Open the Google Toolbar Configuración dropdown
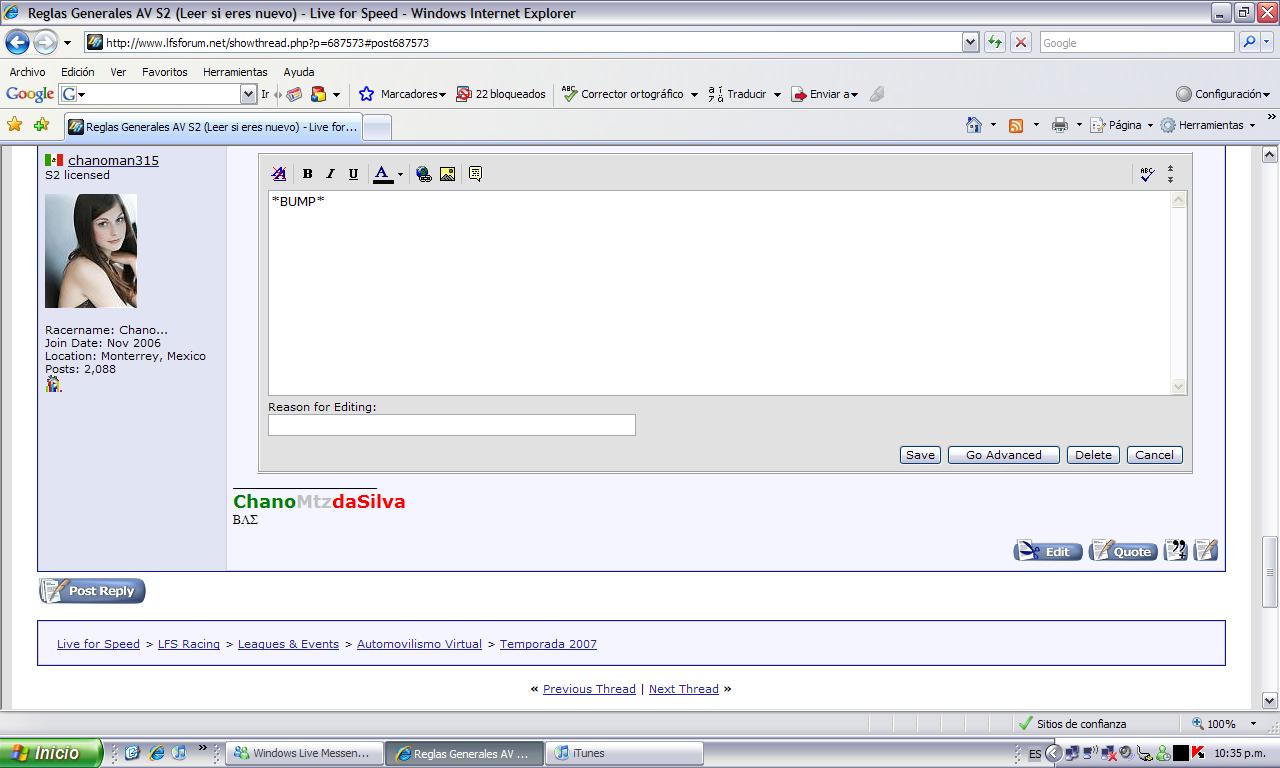The width and height of the screenshot is (1280, 768). pos(1223,94)
